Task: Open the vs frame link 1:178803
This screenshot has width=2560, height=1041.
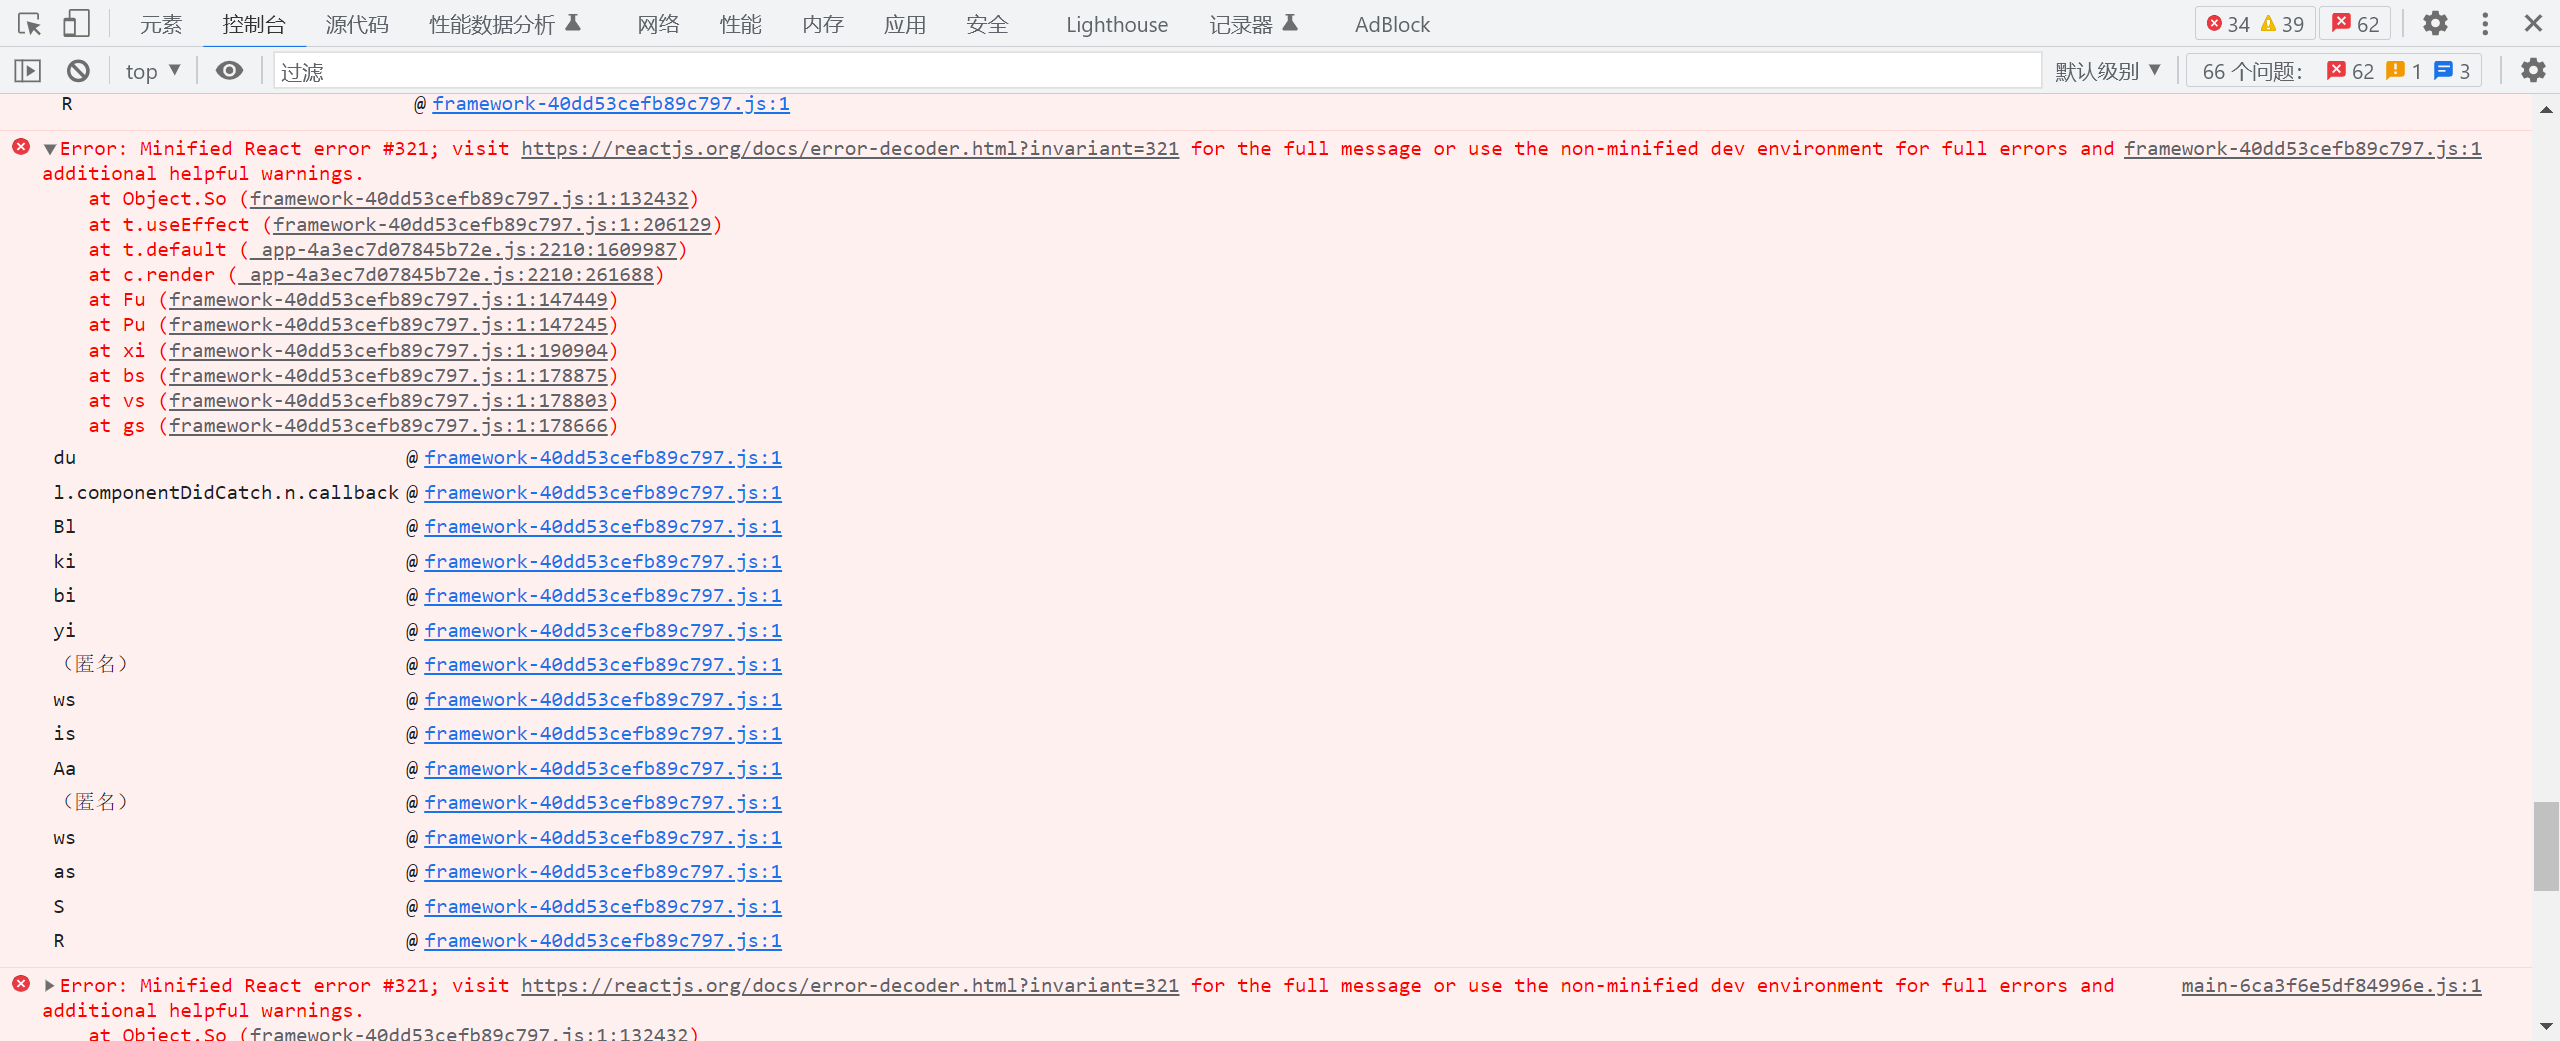Action: coord(388,401)
